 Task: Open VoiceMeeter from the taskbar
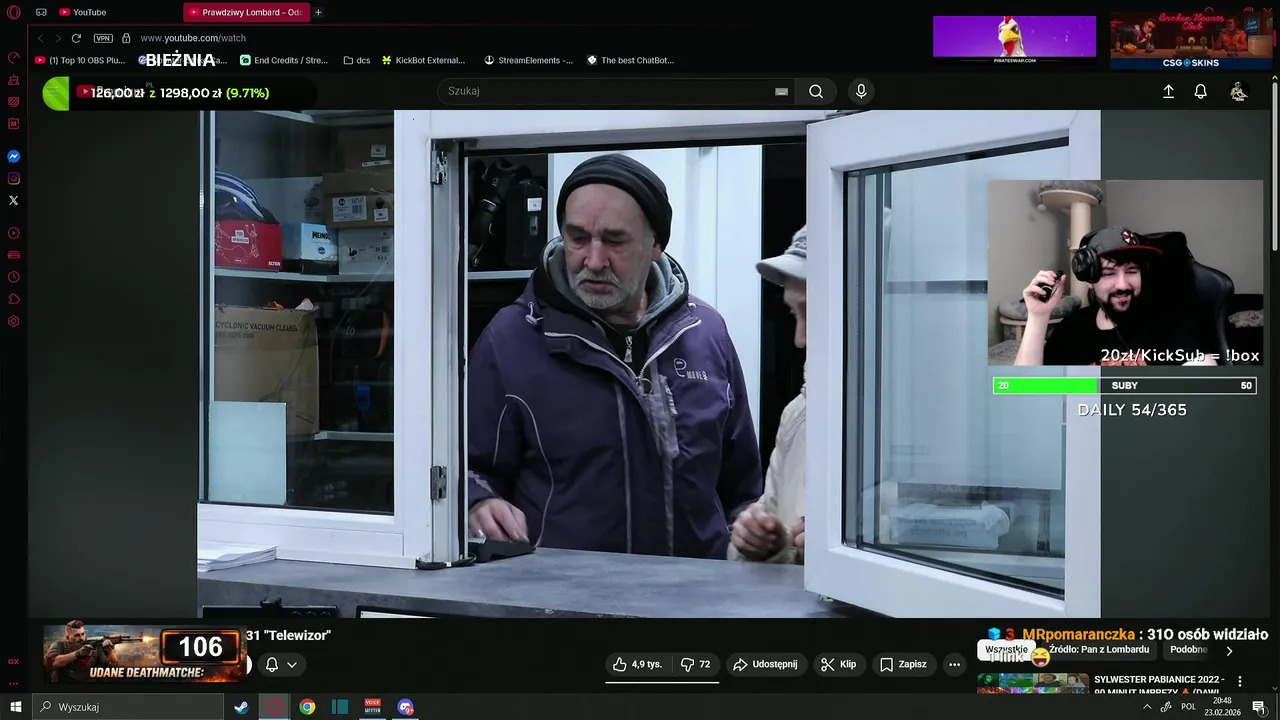click(373, 707)
